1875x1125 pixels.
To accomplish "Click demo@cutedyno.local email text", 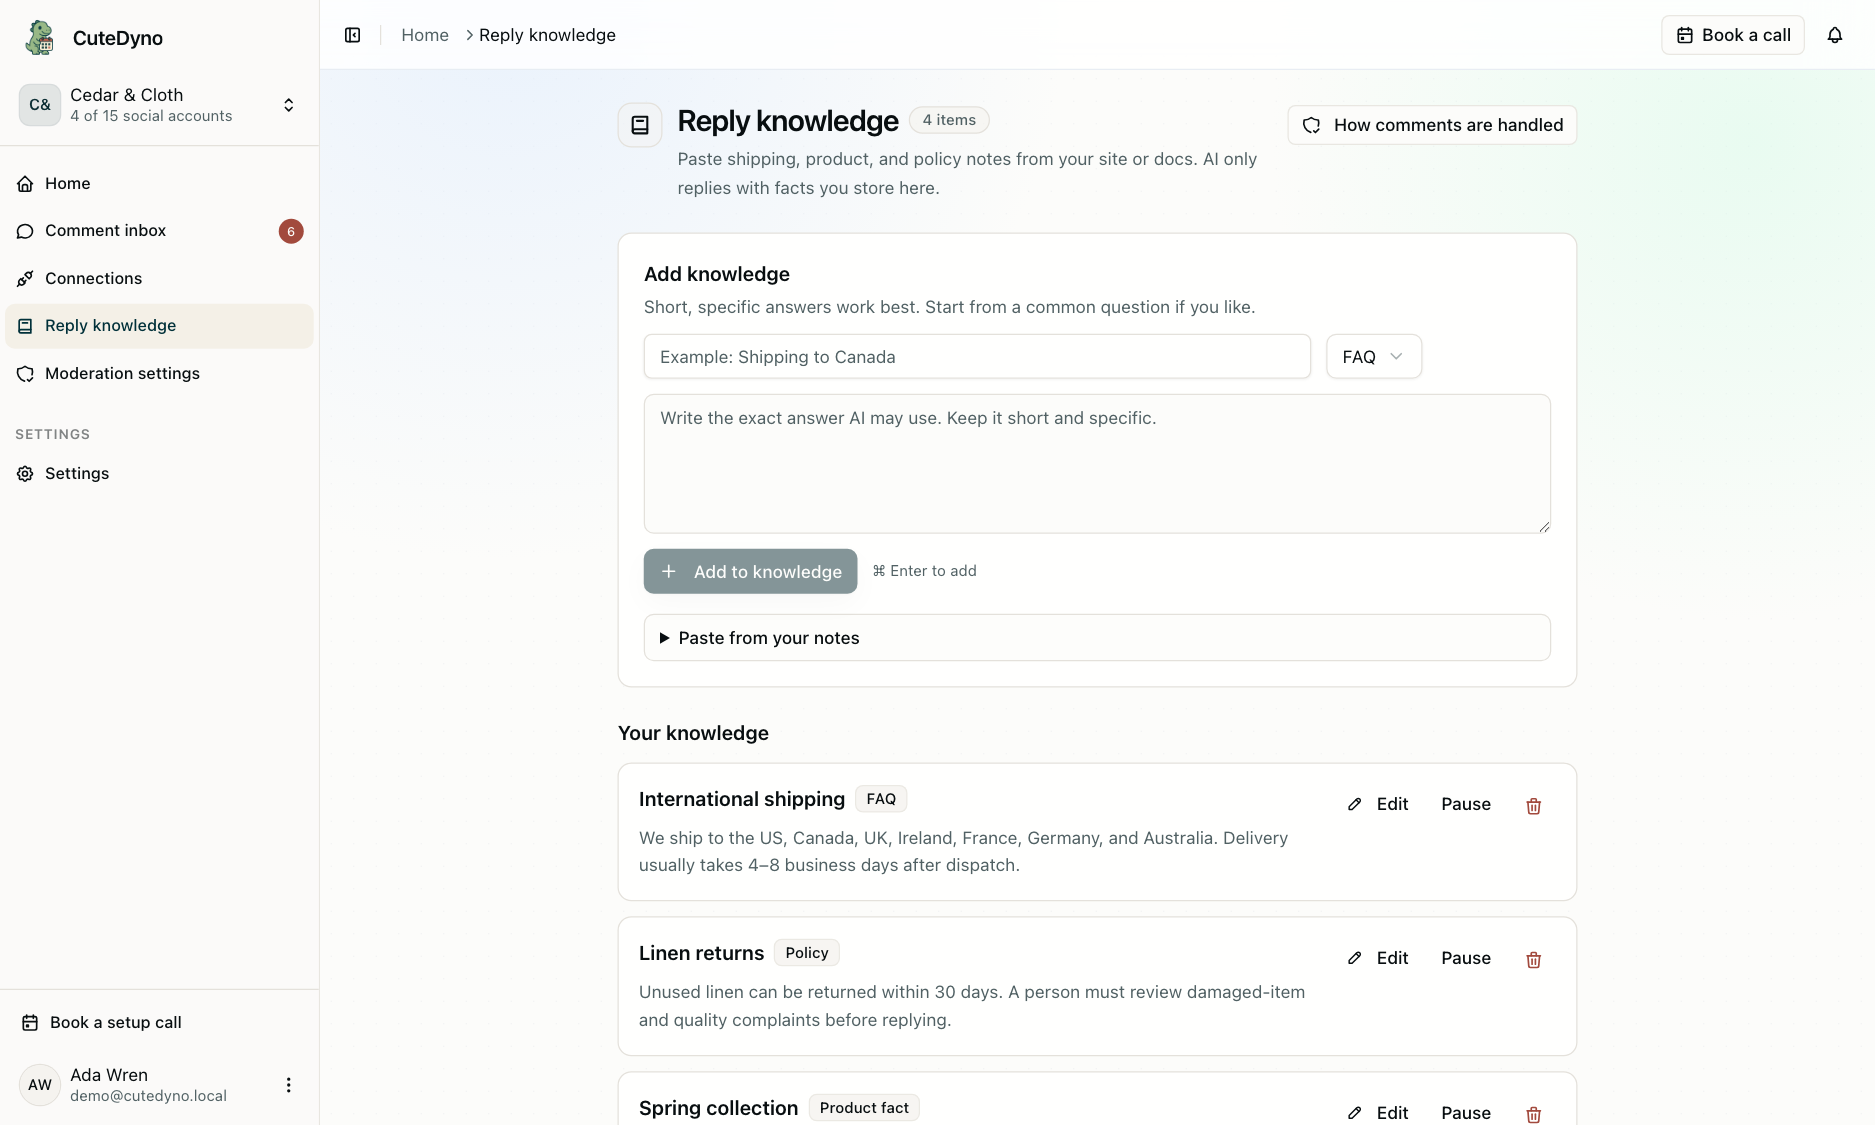I will [148, 1096].
